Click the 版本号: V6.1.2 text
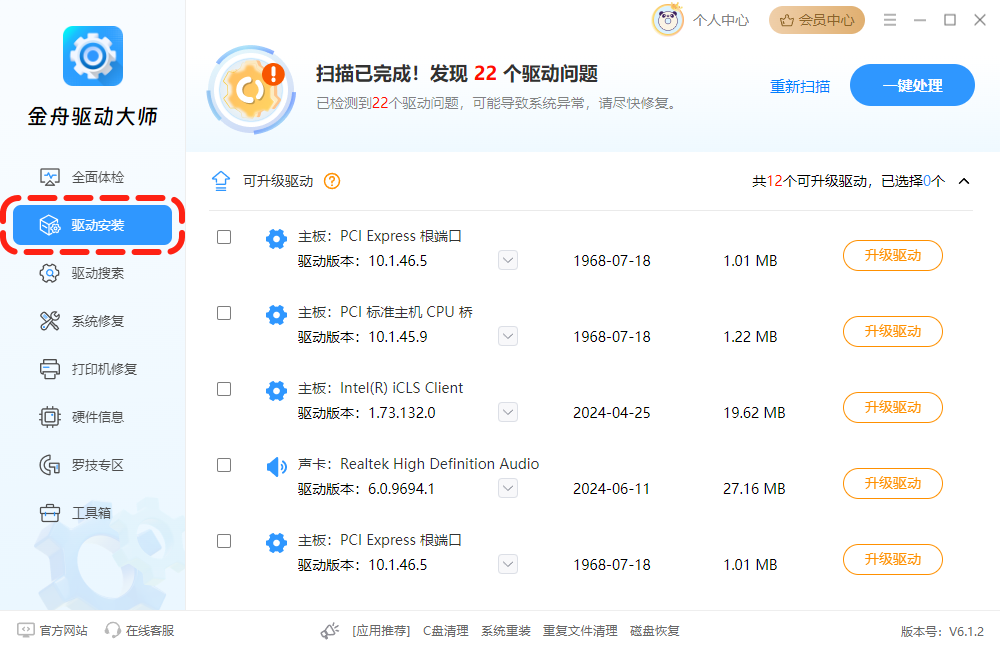1000x650 pixels. tap(942, 632)
